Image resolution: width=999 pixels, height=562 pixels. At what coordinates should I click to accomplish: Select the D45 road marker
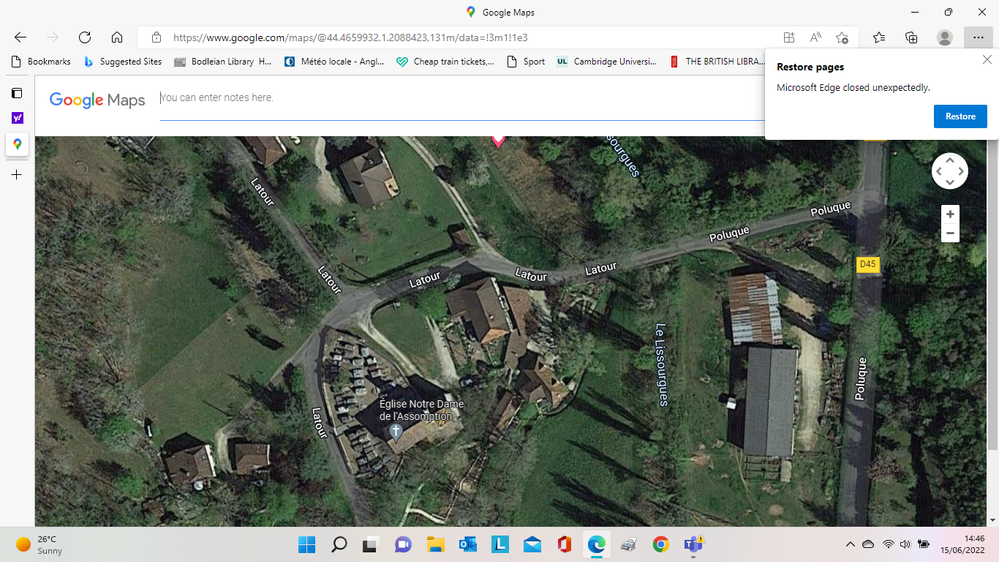pyautogui.click(x=868, y=264)
